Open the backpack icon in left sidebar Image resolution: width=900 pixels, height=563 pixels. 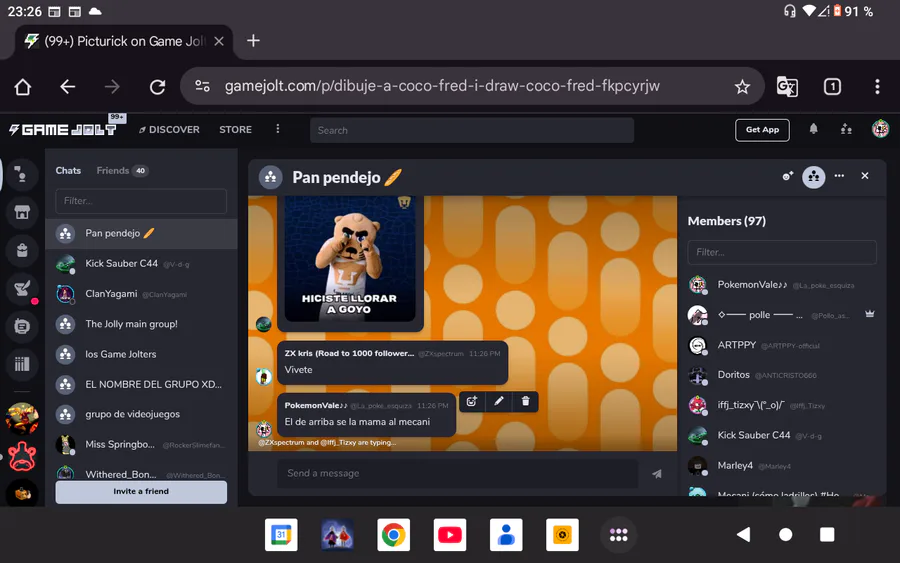point(22,250)
